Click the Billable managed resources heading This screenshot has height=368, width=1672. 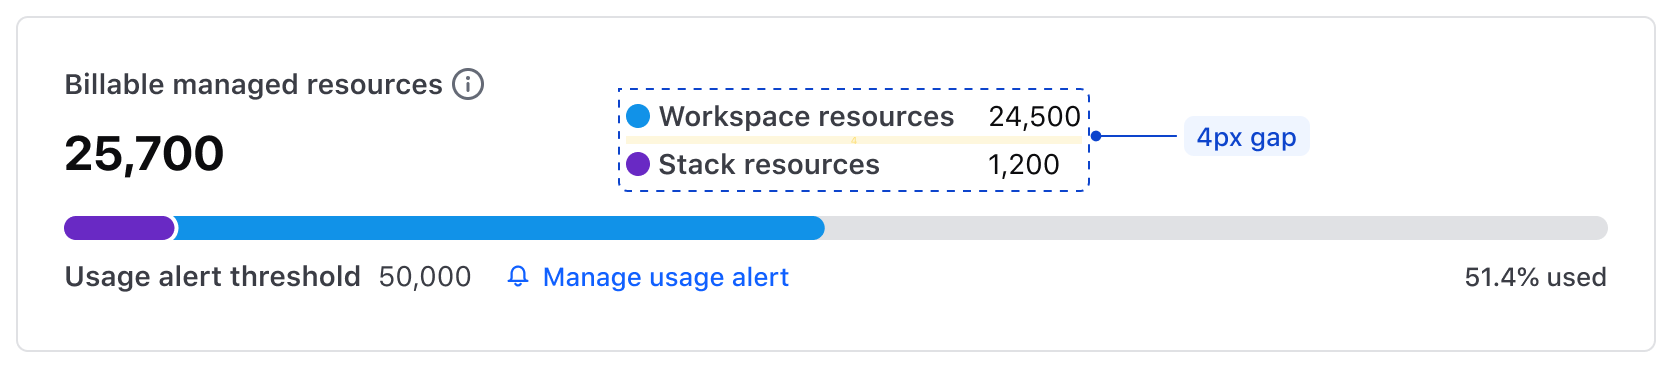pyautogui.click(x=253, y=84)
